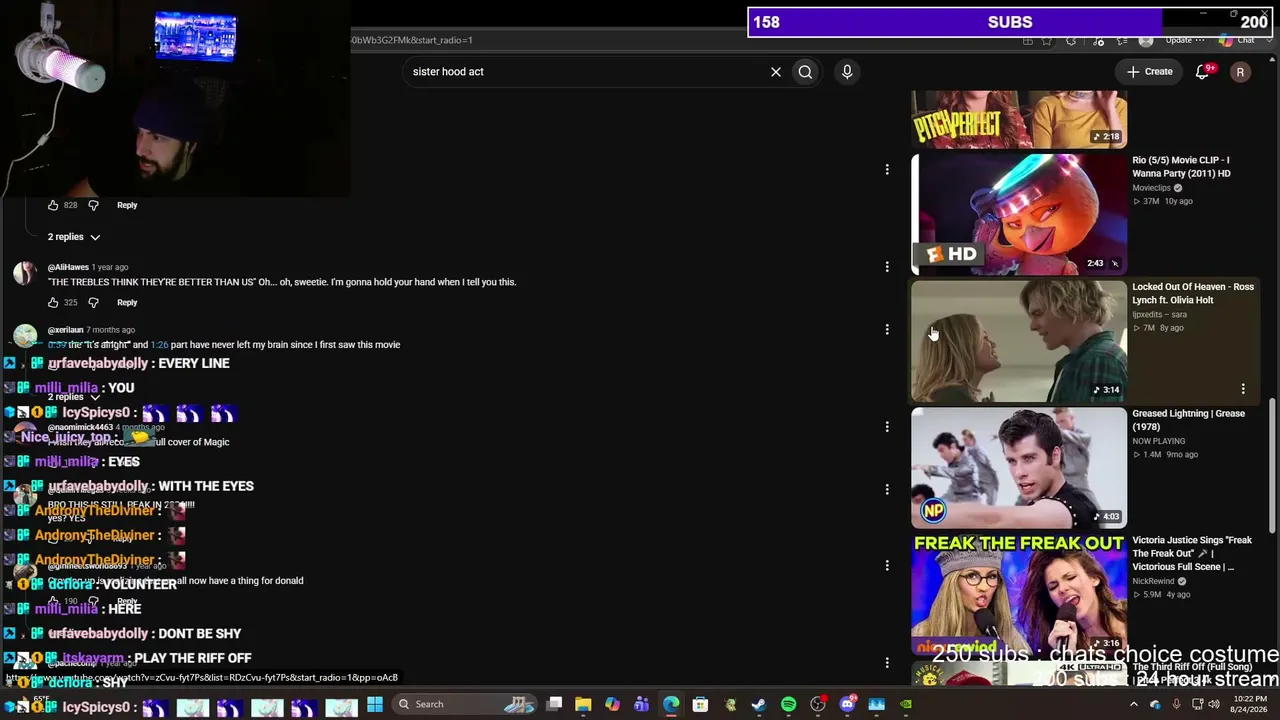Open volume control in system tray
The image size is (1280, 720).
tap(1216, 704)
